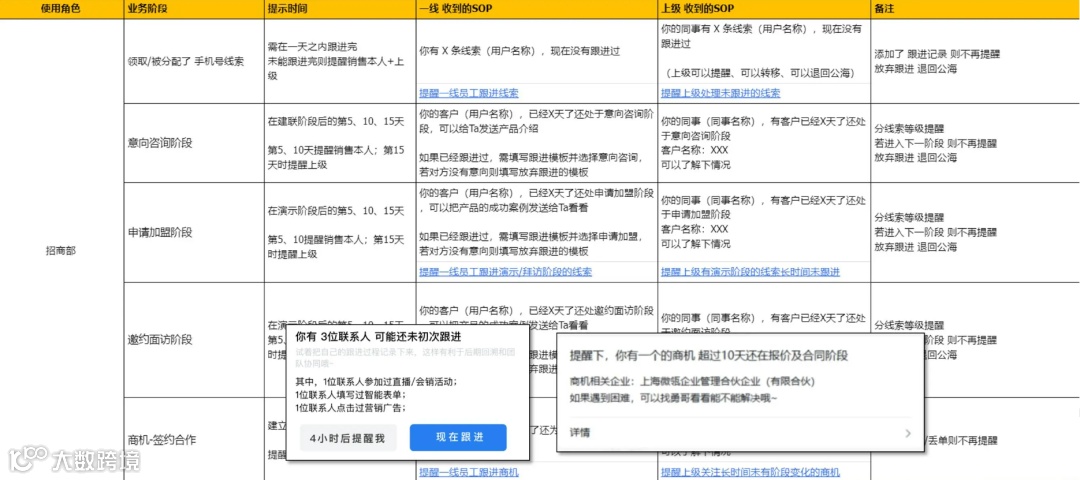
Task: Select the 业务阶段 column header
Action: click(194, 10)
